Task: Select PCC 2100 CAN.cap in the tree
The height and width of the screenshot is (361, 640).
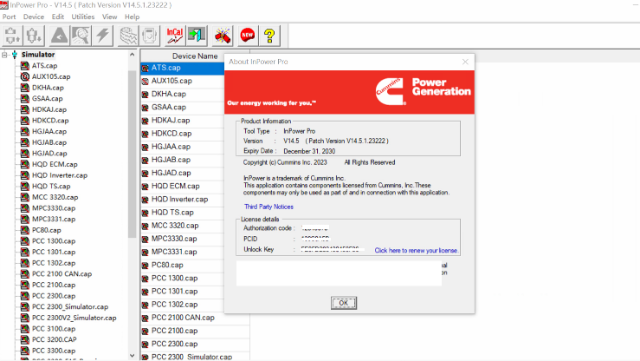Action: tap(62, 274)
